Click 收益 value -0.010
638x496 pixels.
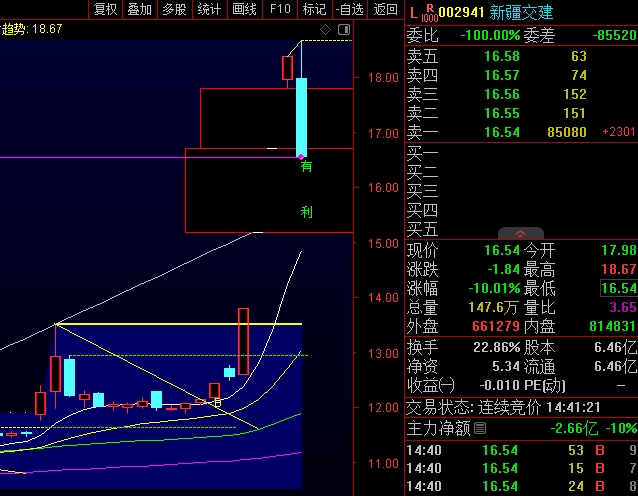pos(500,385)
